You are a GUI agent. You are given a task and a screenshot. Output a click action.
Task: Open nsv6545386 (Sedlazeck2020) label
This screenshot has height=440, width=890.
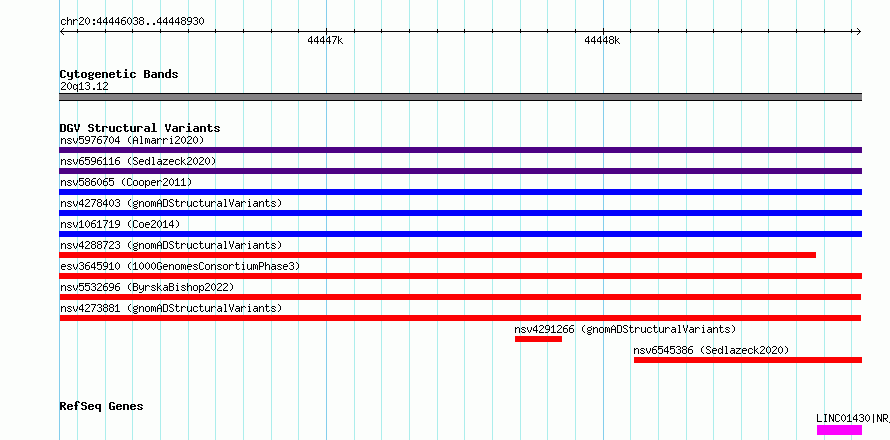[711, 350]
